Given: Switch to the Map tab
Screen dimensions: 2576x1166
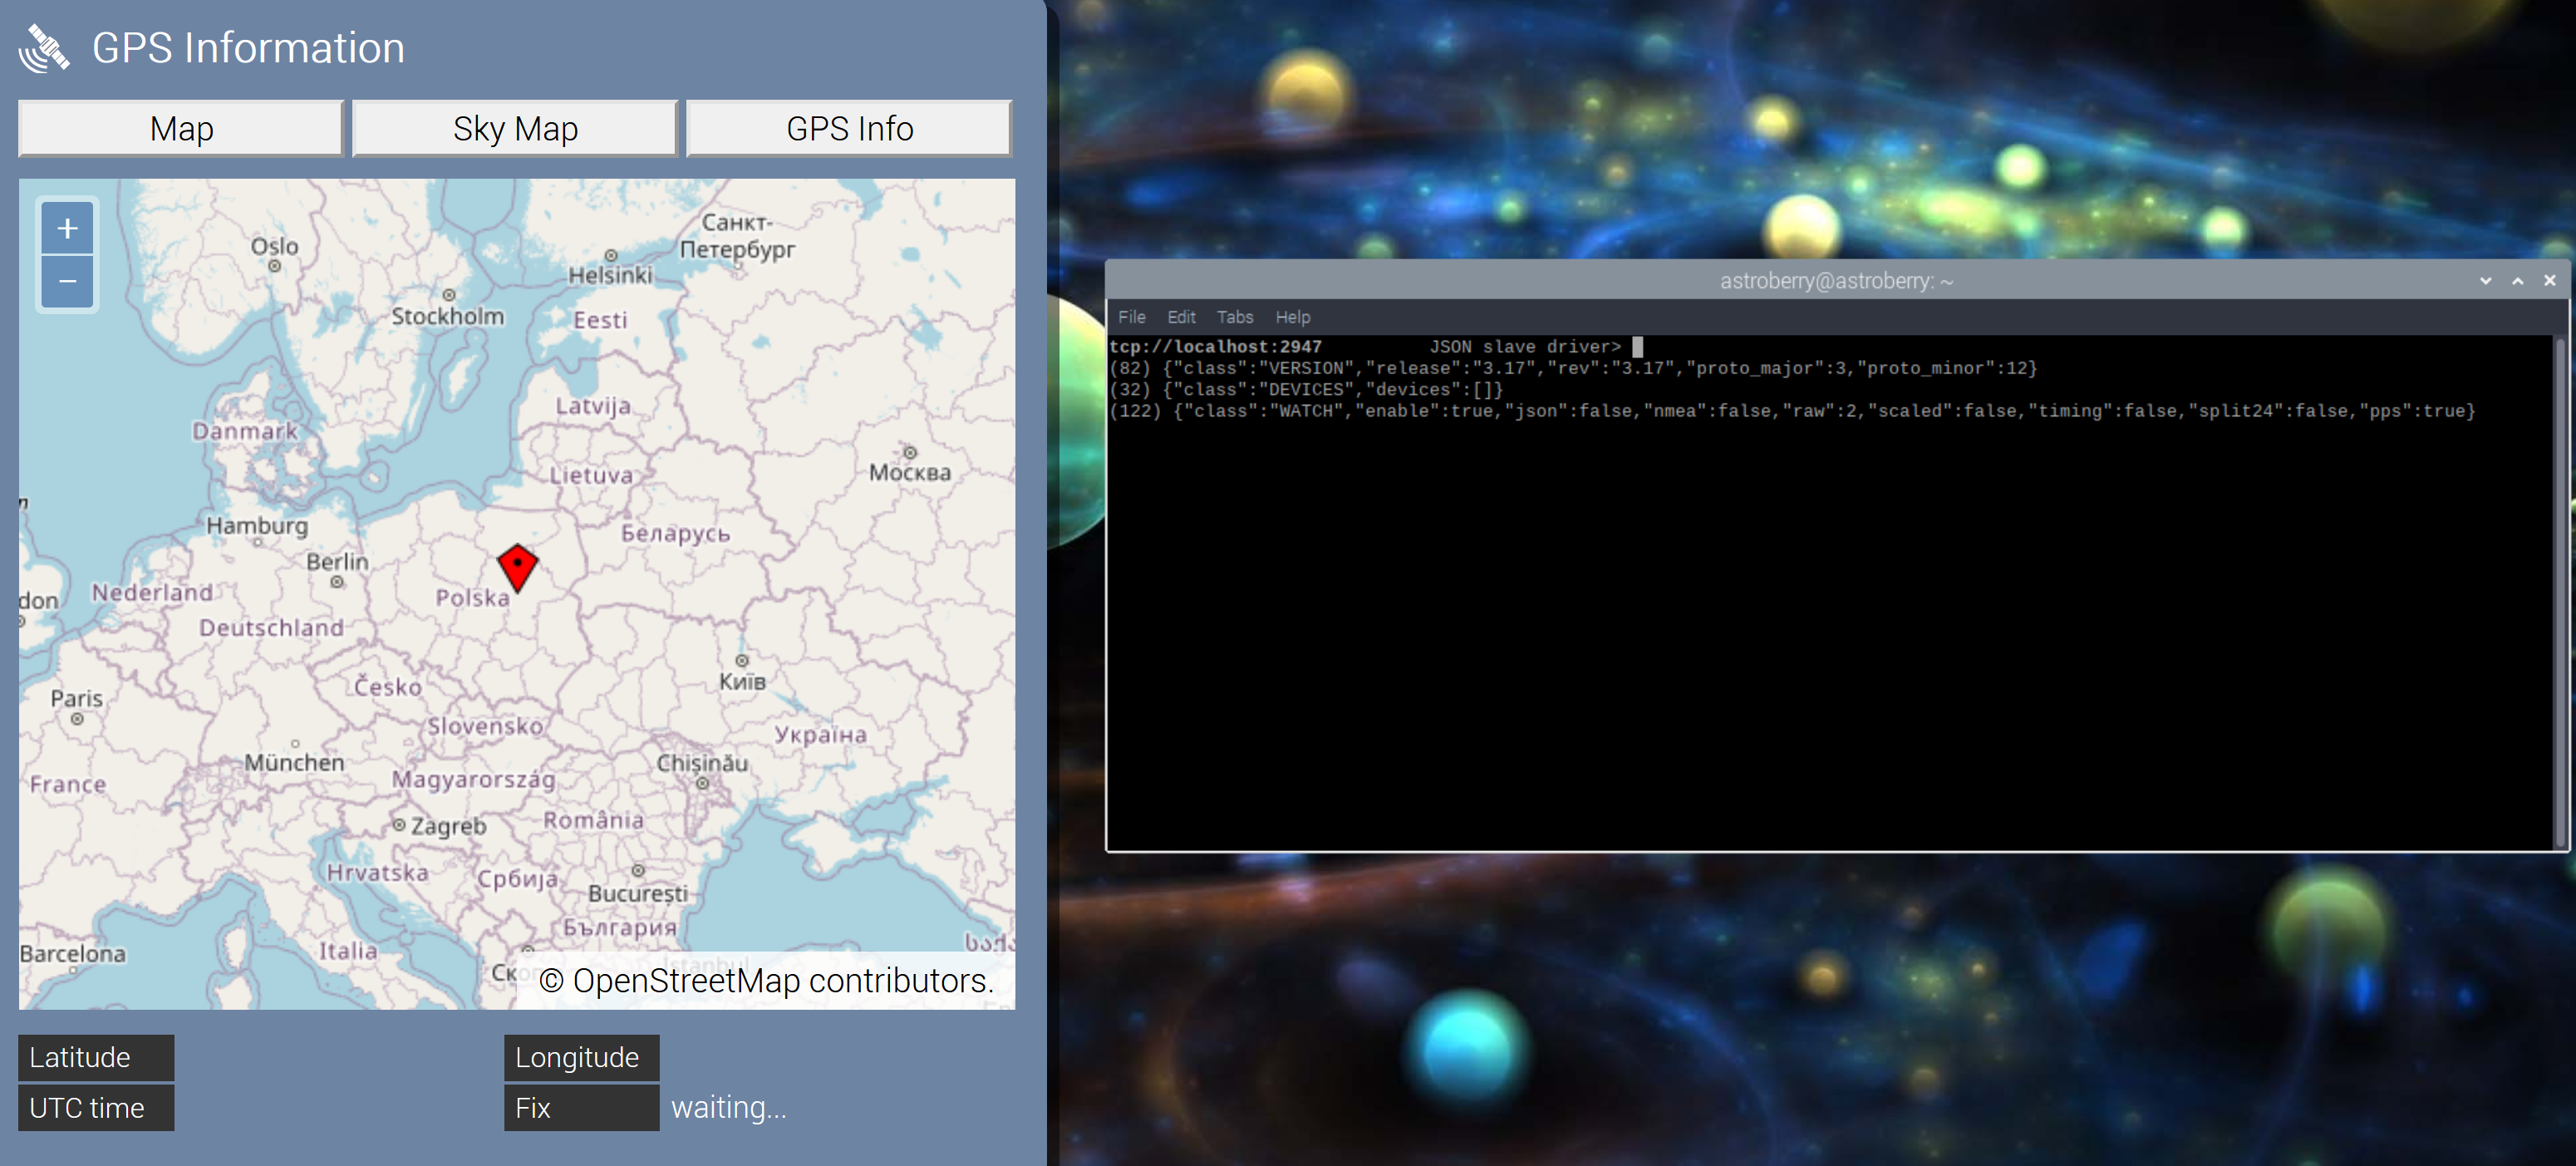Looking at the screenshot, I should pos(181,129).
